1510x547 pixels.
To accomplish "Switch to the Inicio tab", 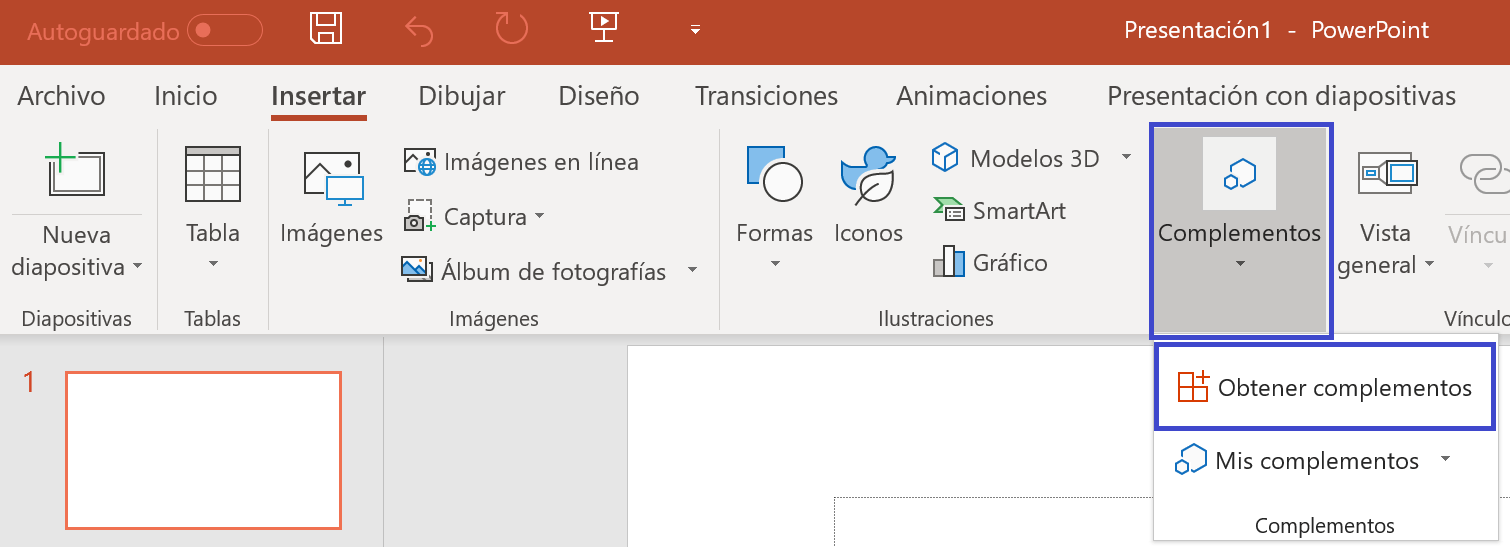I will (185, 96).
